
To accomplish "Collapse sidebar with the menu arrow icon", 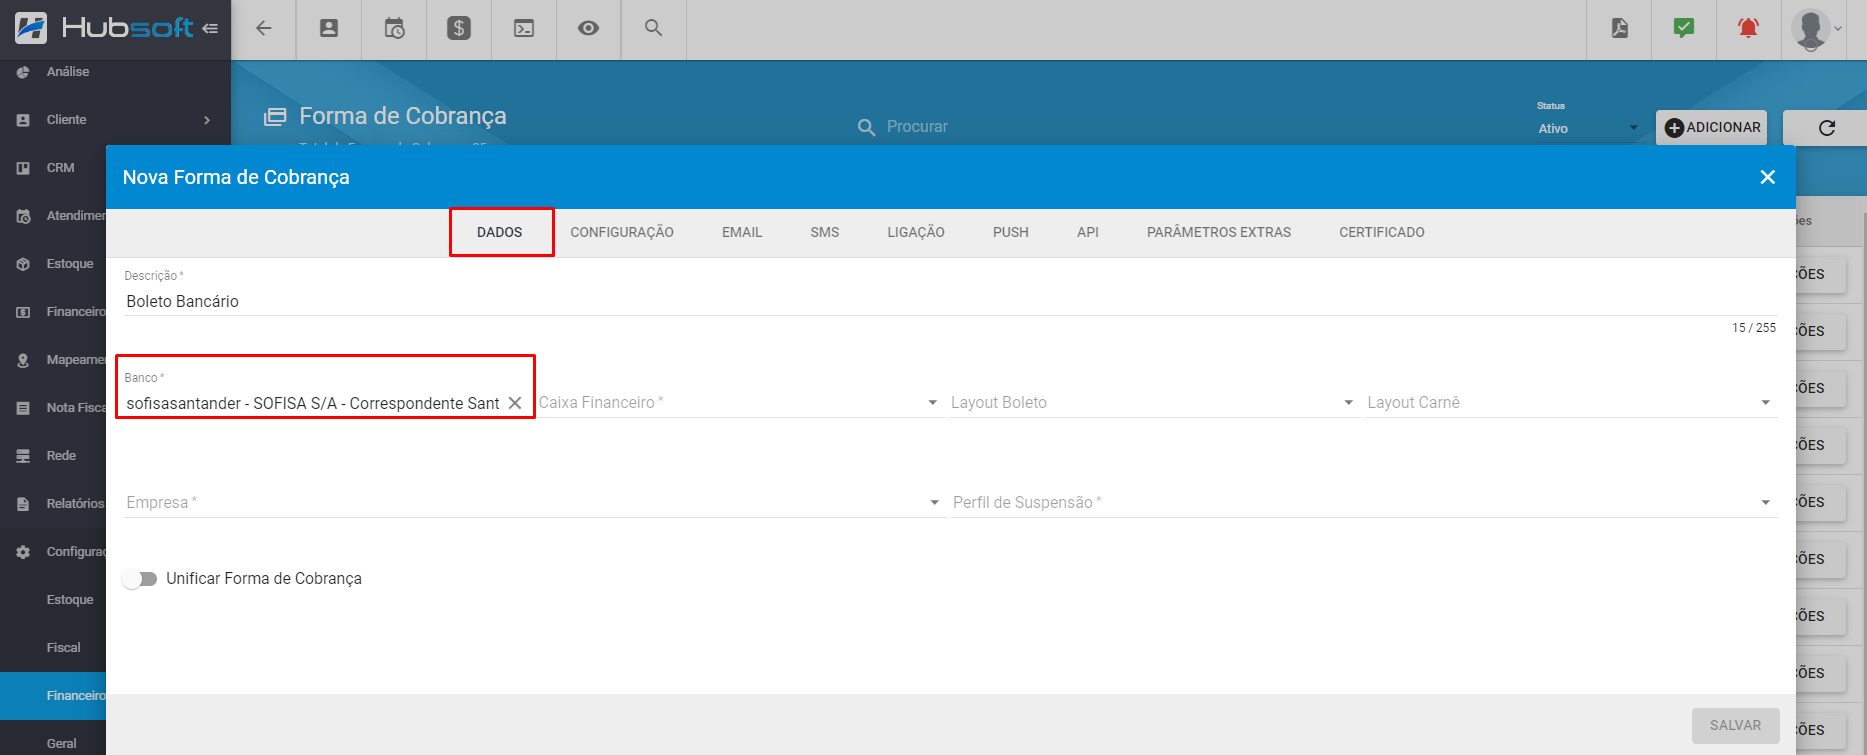I will point(210,28).
